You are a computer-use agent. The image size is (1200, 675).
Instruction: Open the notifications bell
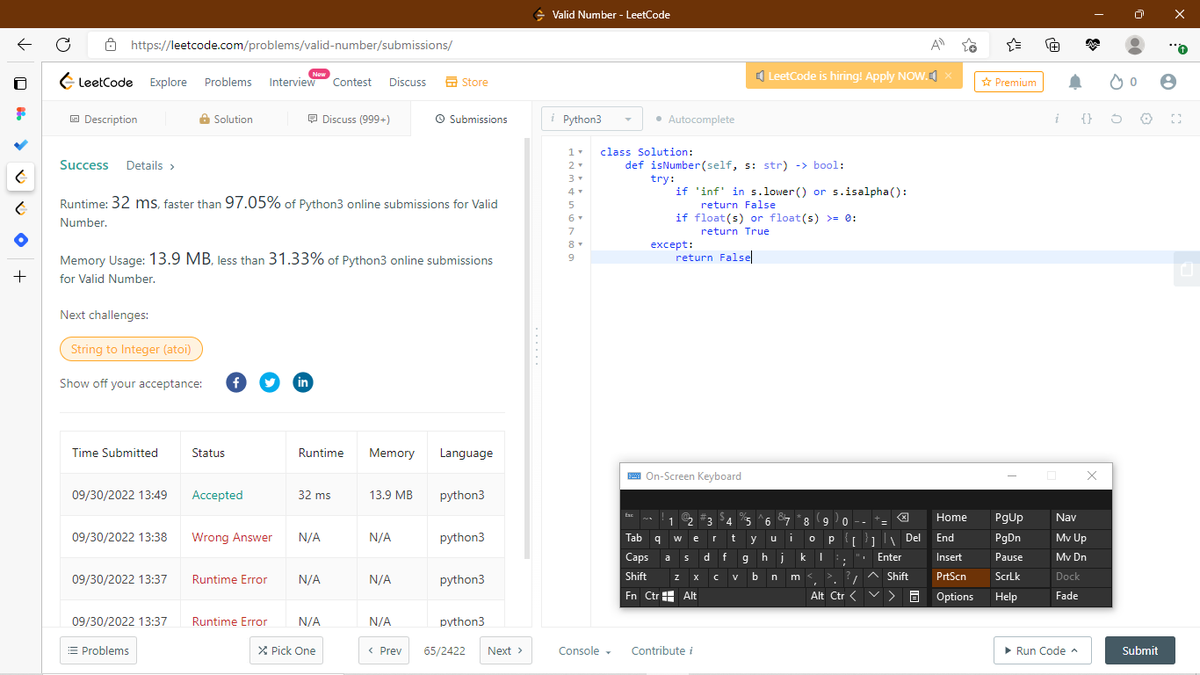(1077, 82)
